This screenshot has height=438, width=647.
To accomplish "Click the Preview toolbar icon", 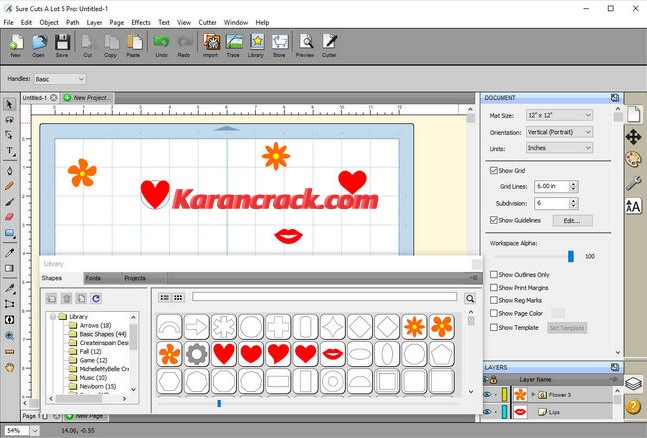I will tap(305, 45).
